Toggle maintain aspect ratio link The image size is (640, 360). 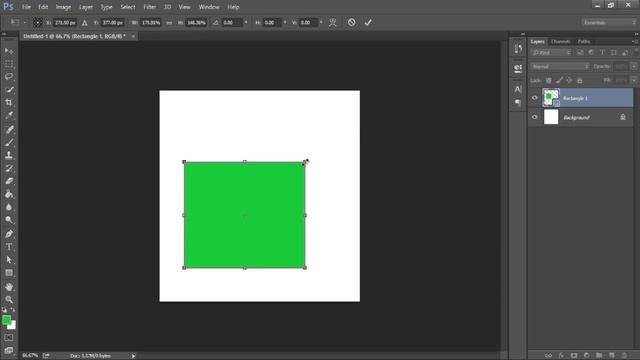pyautogui.click(x=169, y=22)
